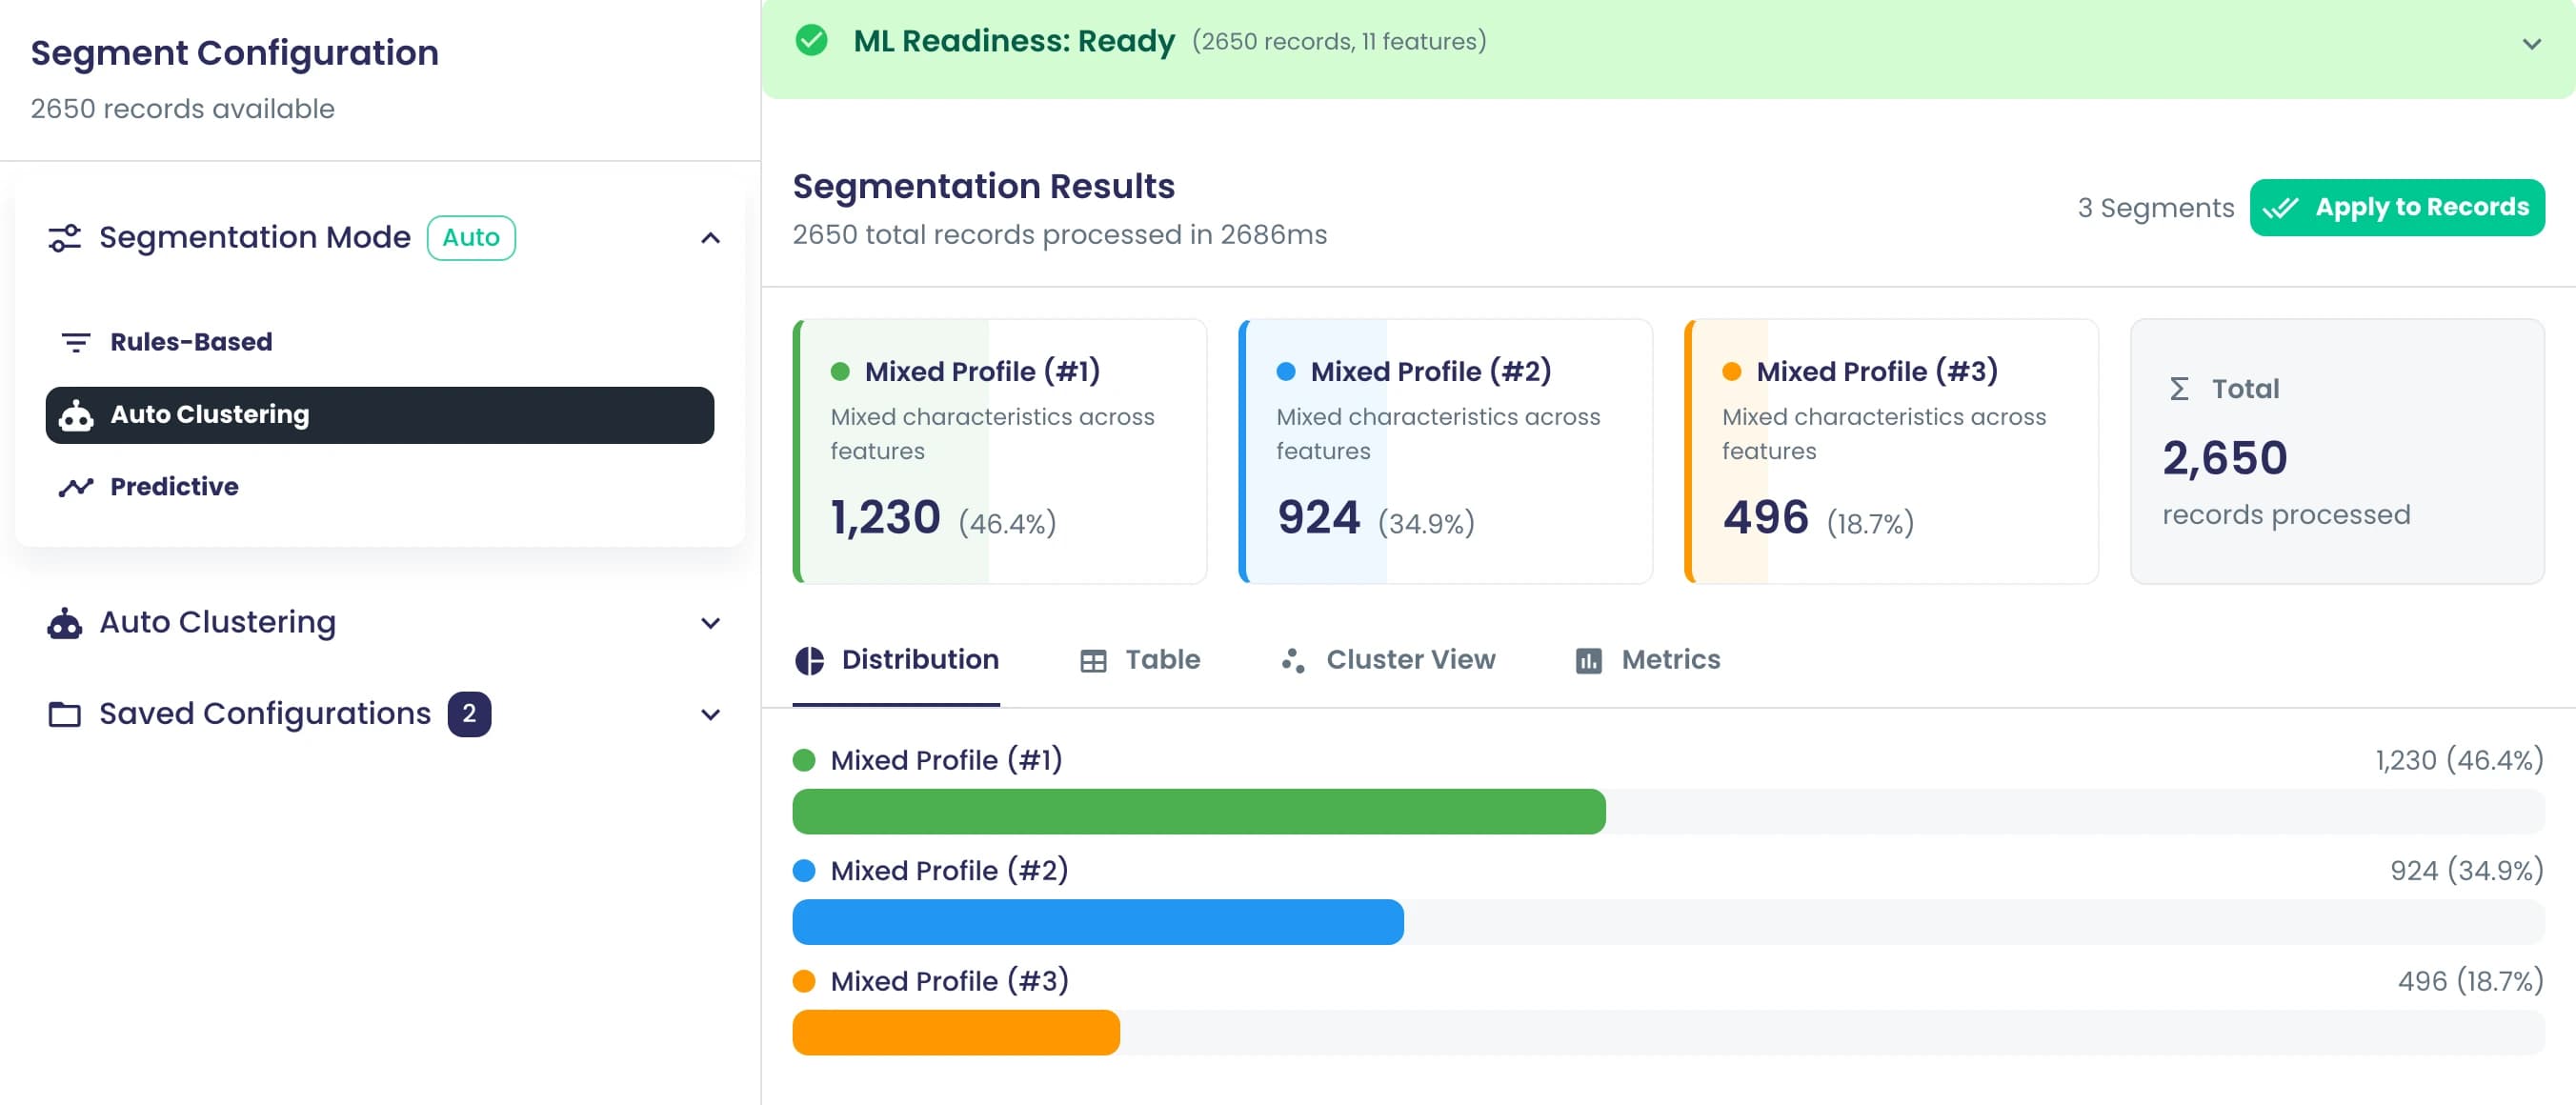Click the '3 Segments' label

tap(2155, 208)
